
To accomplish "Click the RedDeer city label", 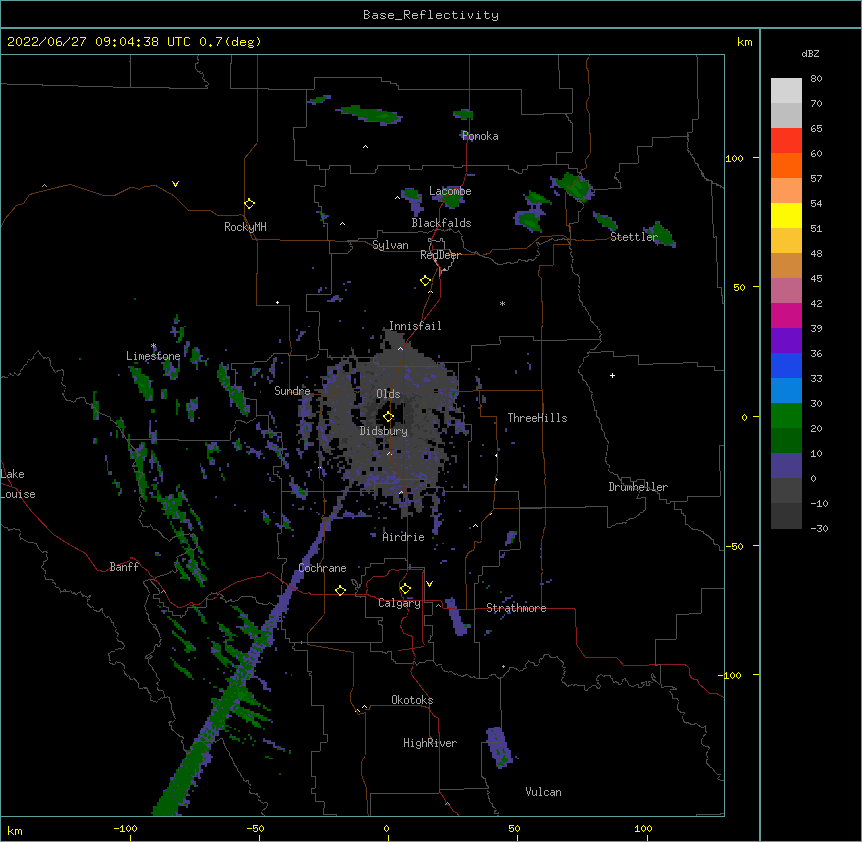I will 440,255.
